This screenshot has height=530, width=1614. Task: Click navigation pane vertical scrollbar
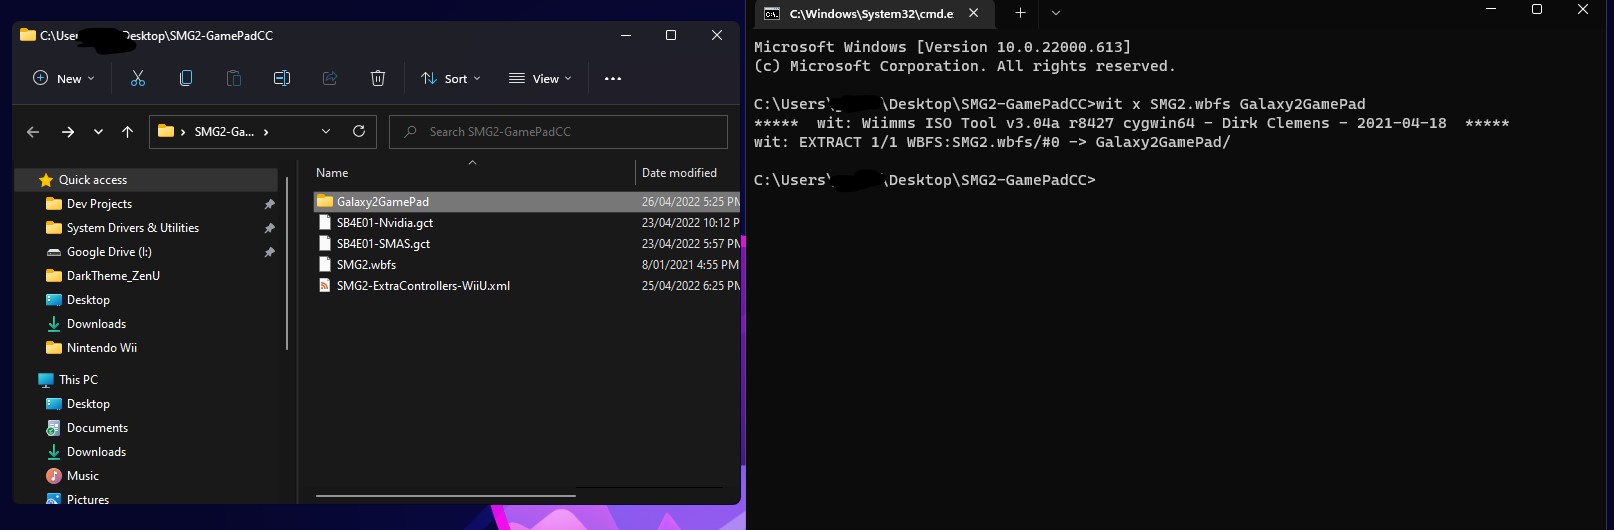click(287, 263)
